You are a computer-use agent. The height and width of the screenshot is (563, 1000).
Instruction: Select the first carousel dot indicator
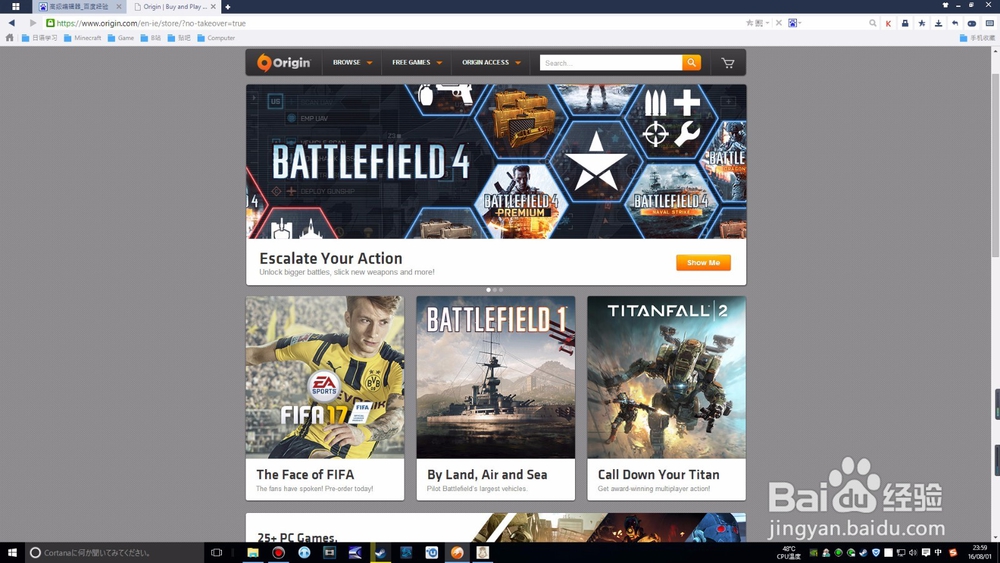click(489, 290)
